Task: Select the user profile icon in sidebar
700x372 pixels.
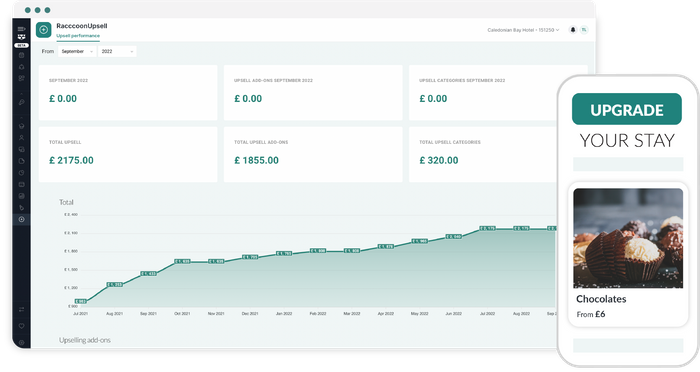Action: [x=21, y=138]
